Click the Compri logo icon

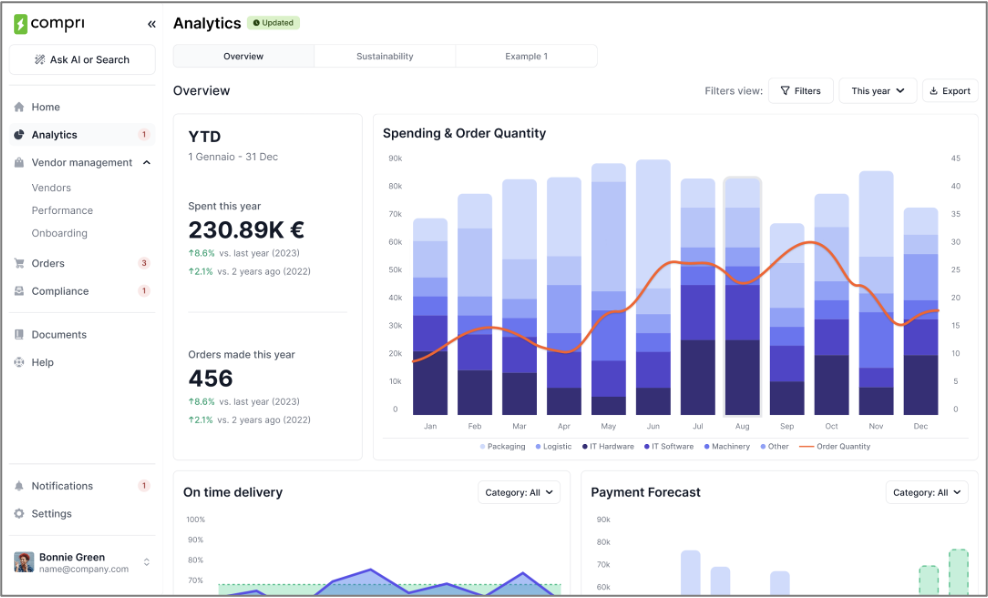(x=20, y=24)
